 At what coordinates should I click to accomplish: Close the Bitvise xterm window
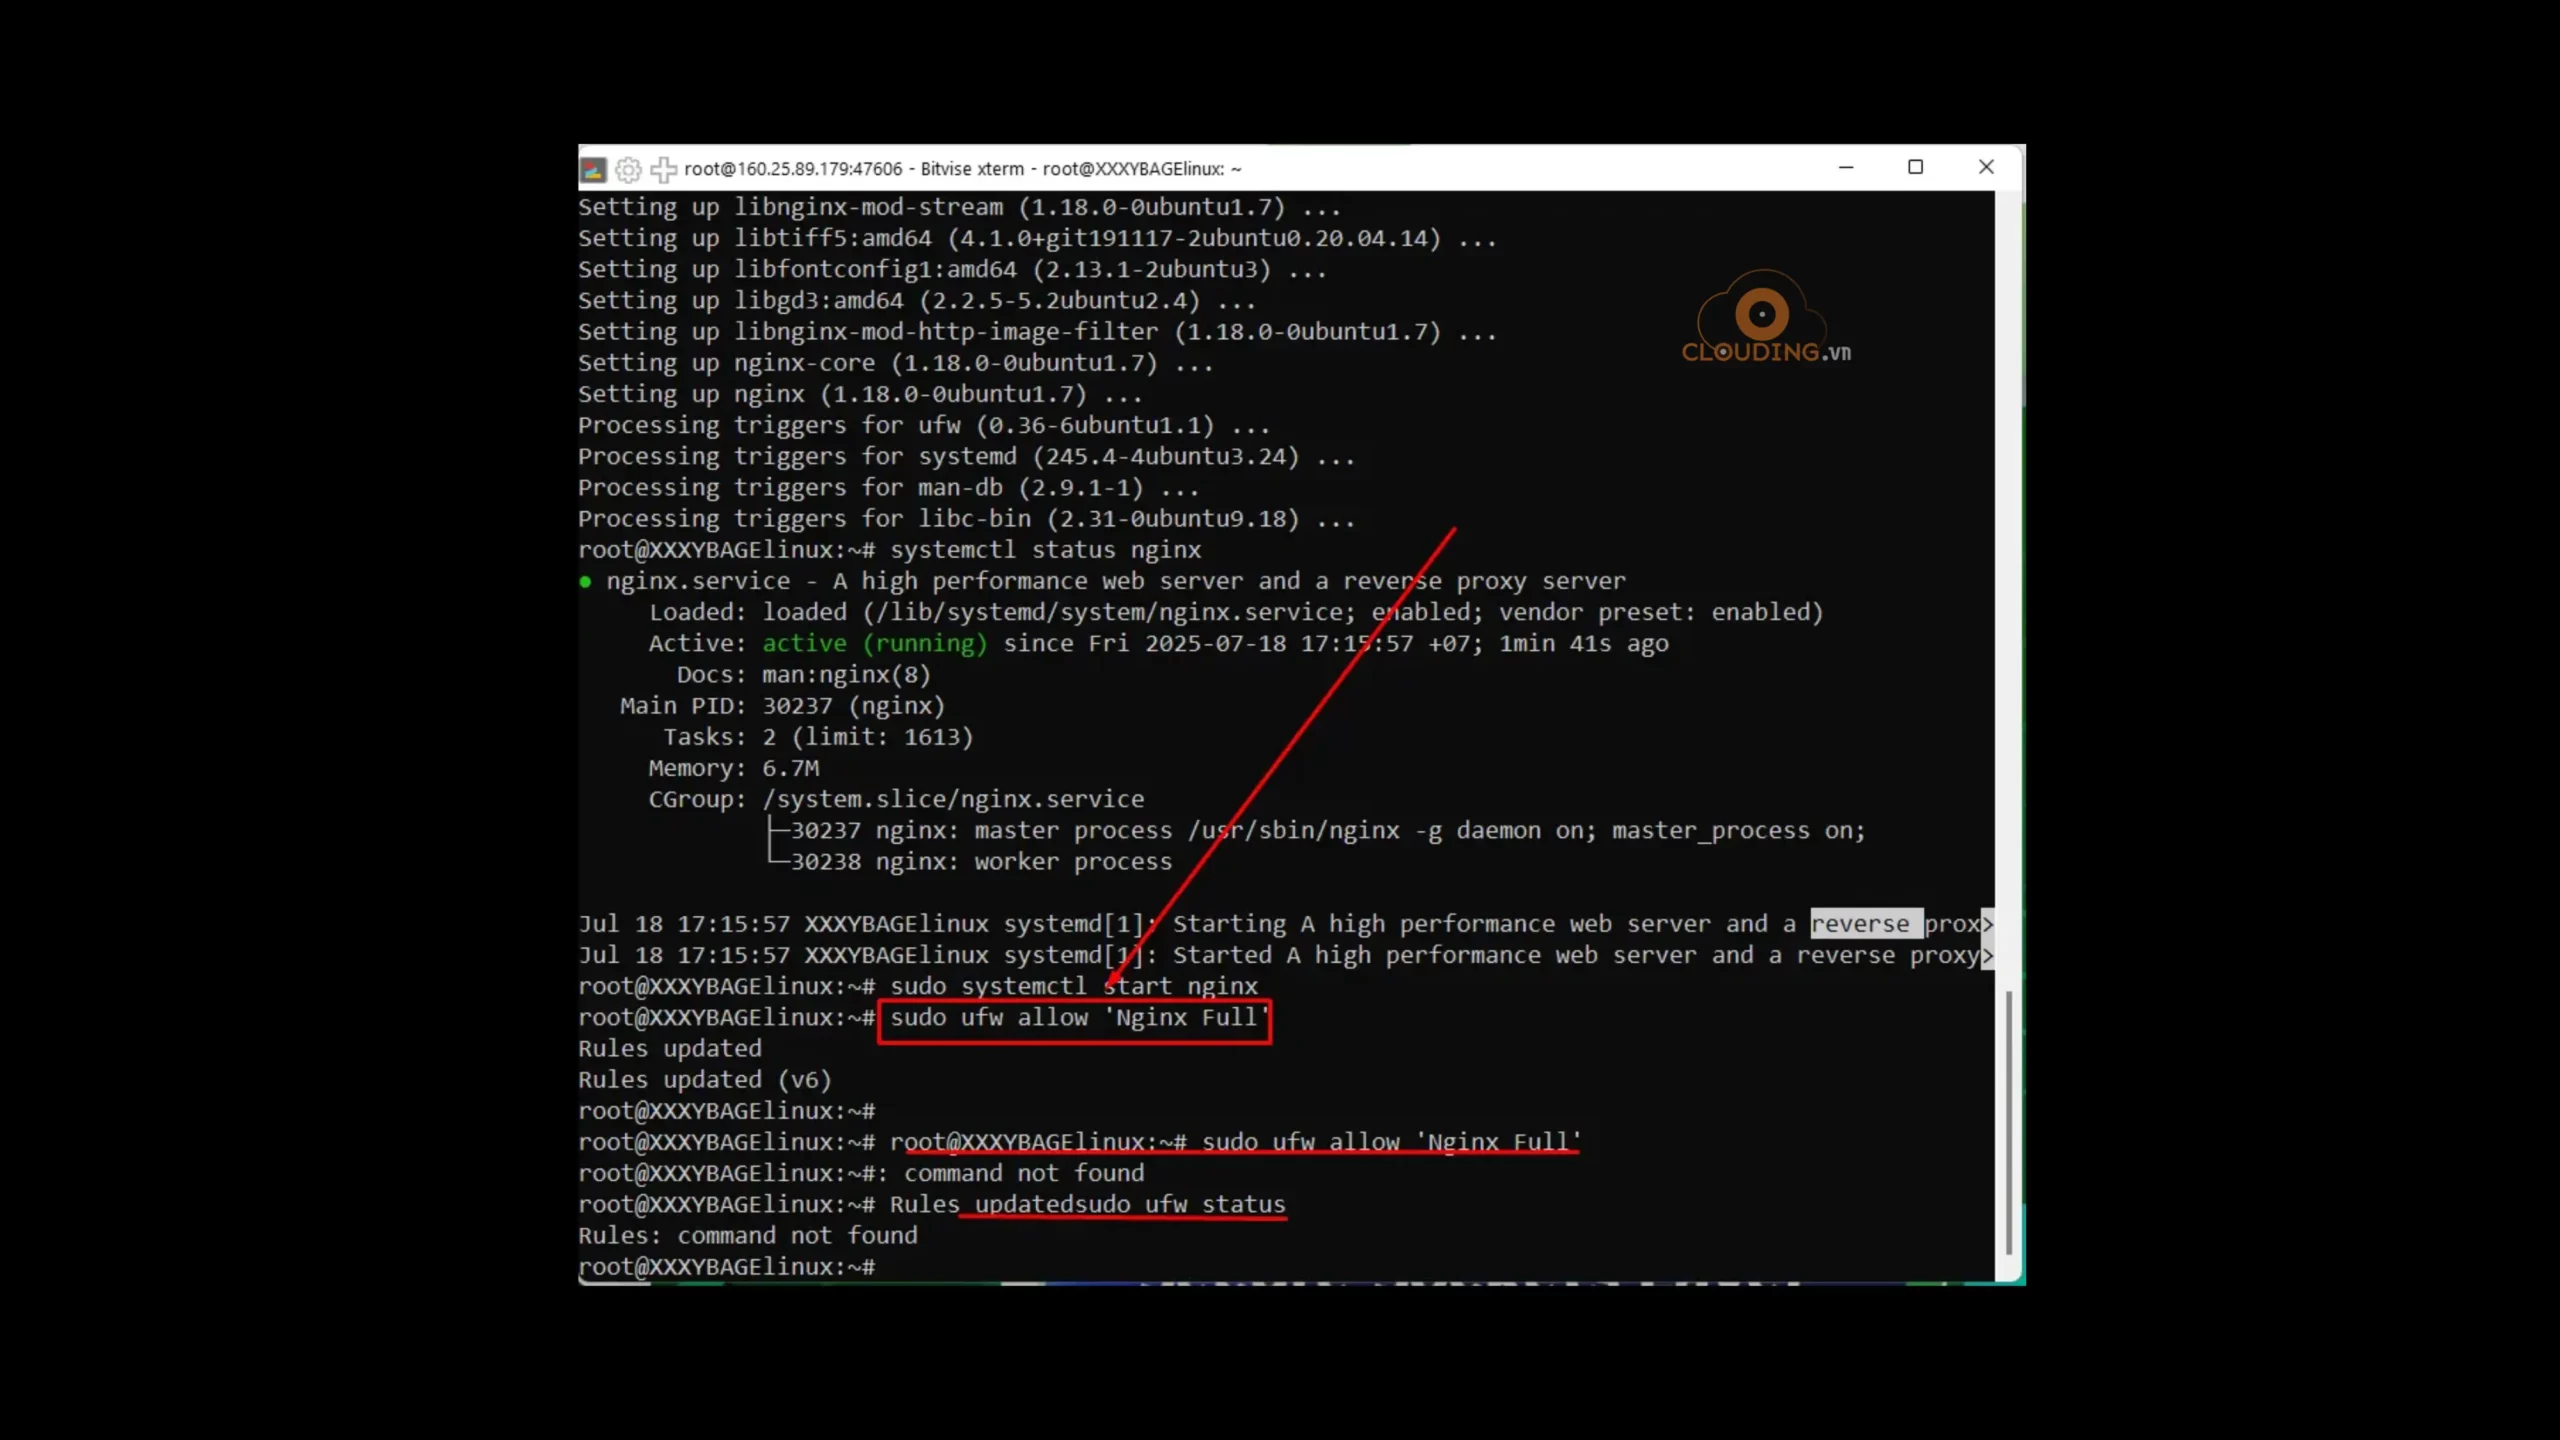tap(1986, 168)
